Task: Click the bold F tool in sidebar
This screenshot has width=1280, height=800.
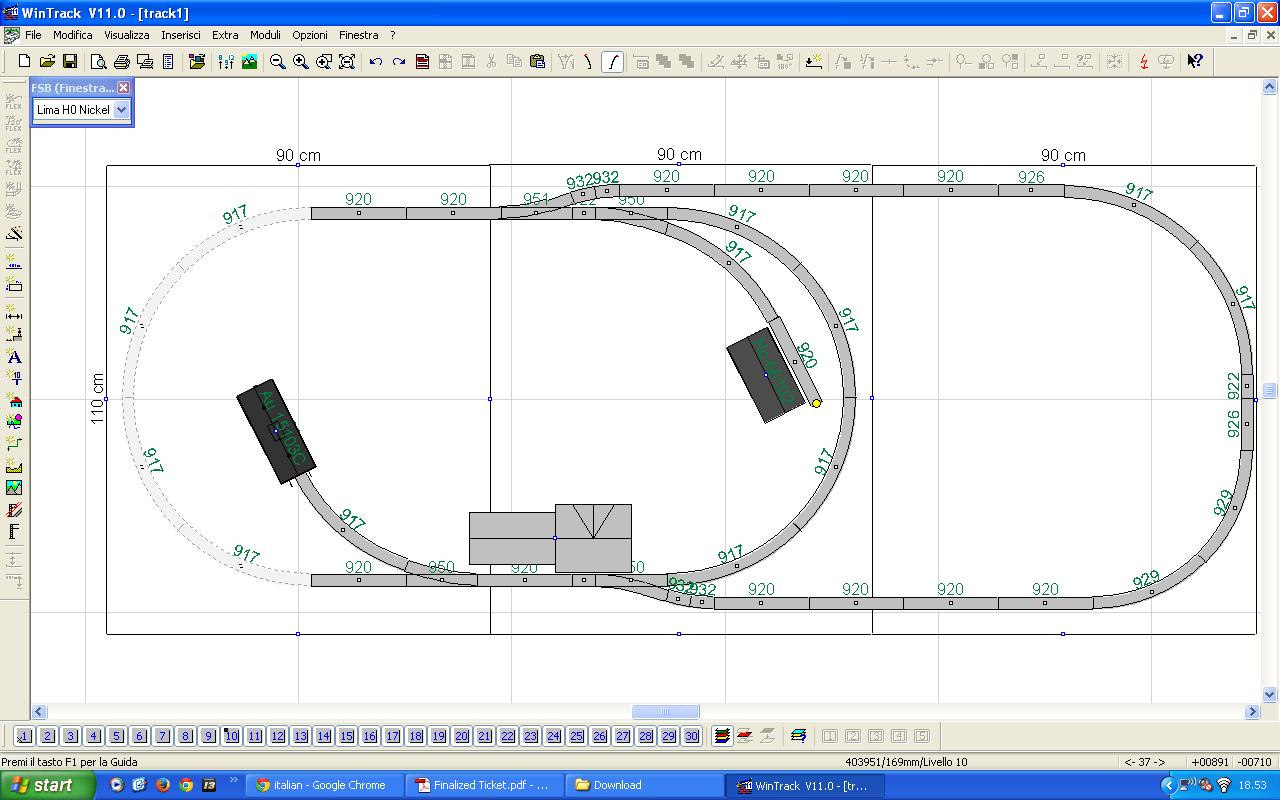Action: coord(14,532)
